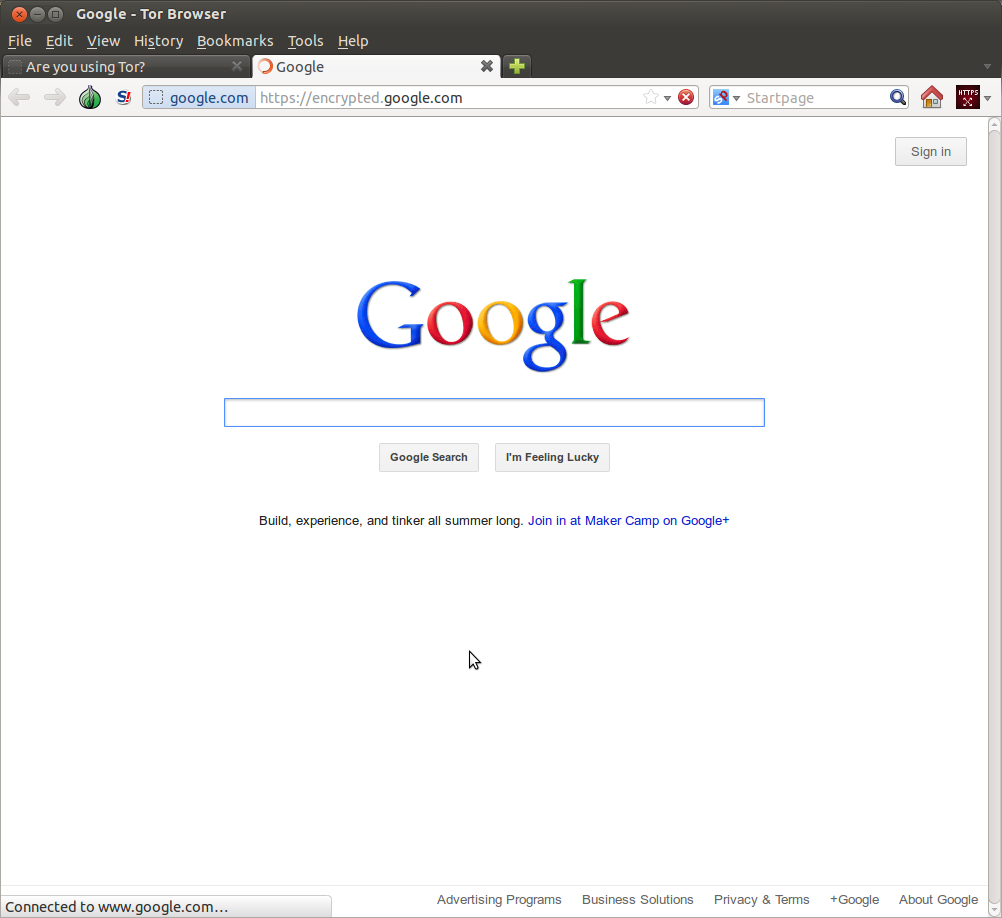This screenshot has height=918, width=1002.
Task: Open Privacy & Terms link
Action: click(761, 899)
